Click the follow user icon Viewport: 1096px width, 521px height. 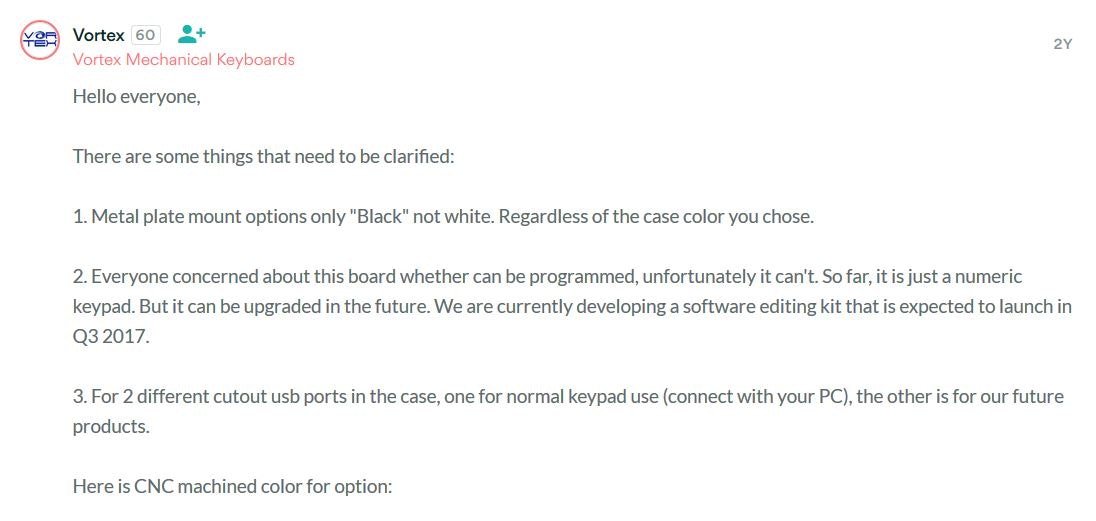[x=191, y=34]
